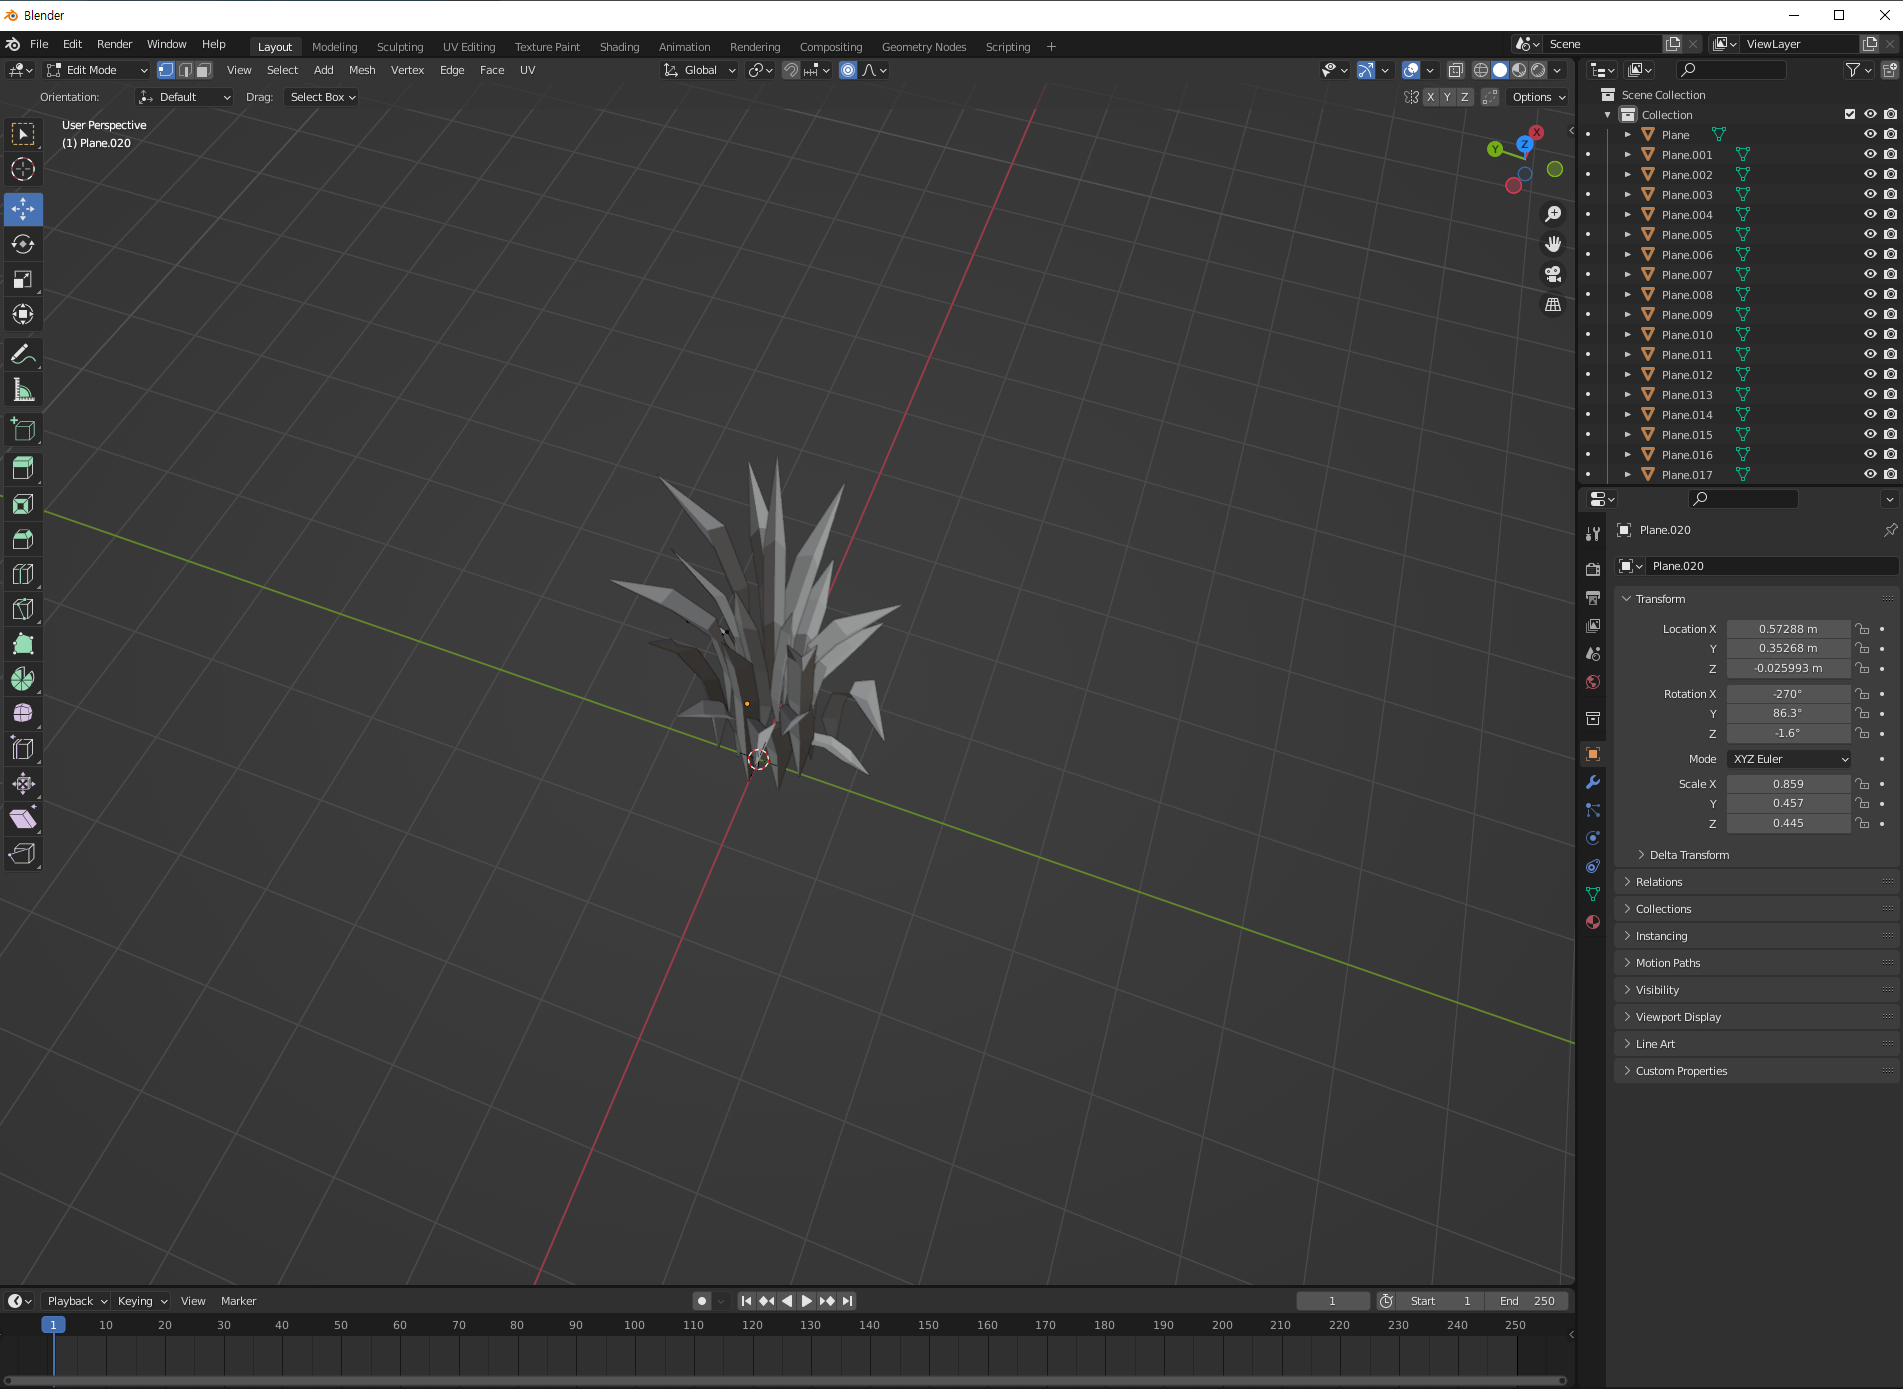This screenshot has width=1903, height=1389.
Task: Select the Extrude Region tool
Action: click(23, 468)
